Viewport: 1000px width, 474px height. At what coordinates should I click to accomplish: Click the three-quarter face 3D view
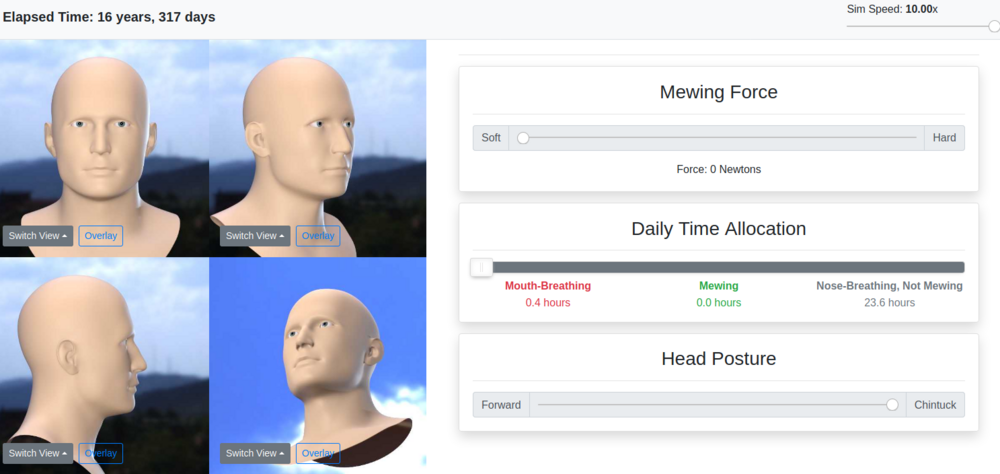(x=318, y=148)
